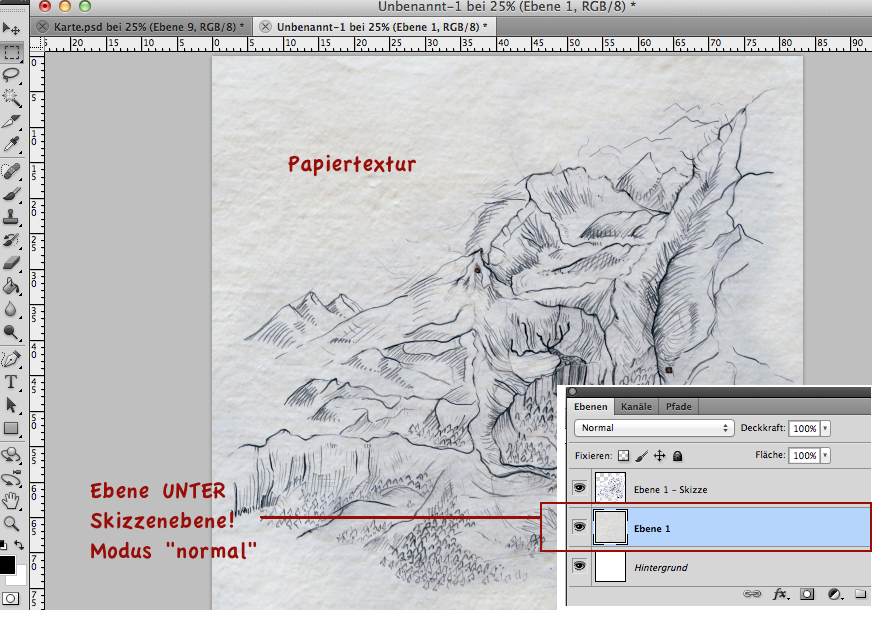Screen dimensions: 882x619
Task: Select the Lasso tool
Action: point(12,75)
